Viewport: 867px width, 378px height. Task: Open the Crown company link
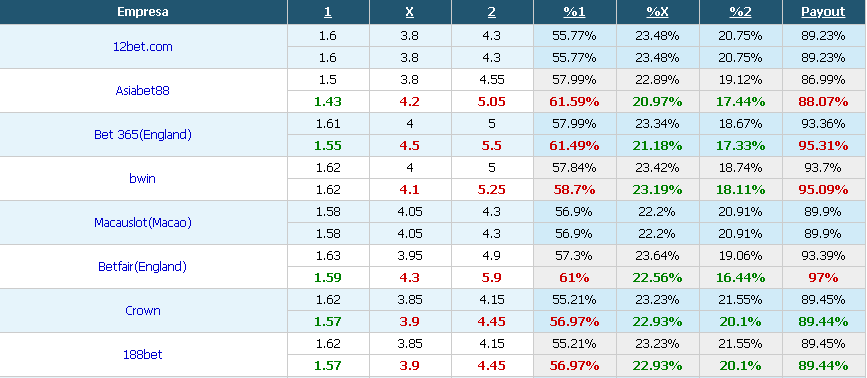pos(143,311)
